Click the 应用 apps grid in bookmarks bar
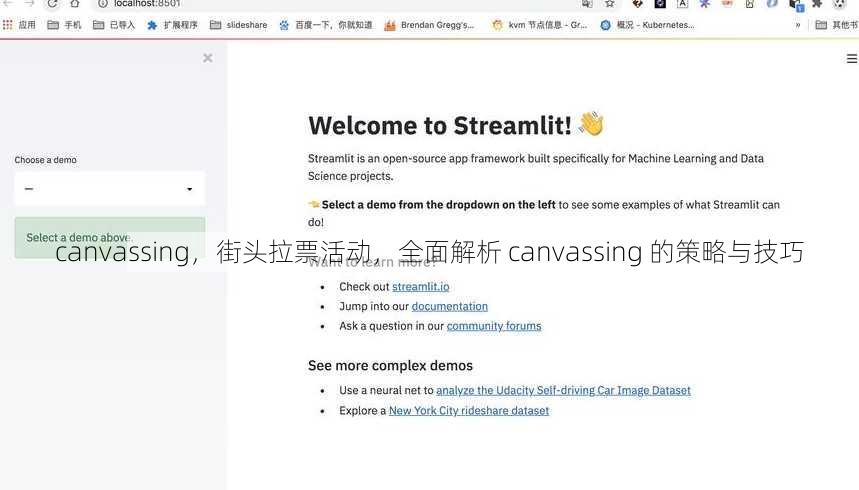This screenshot has height=490, width=859. pyautogui.click(x=19, y=25)
